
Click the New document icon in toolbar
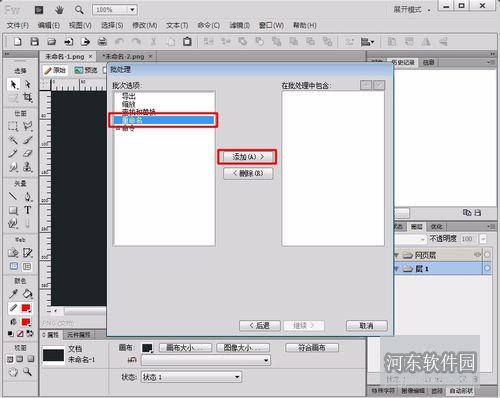click(18, 42)
